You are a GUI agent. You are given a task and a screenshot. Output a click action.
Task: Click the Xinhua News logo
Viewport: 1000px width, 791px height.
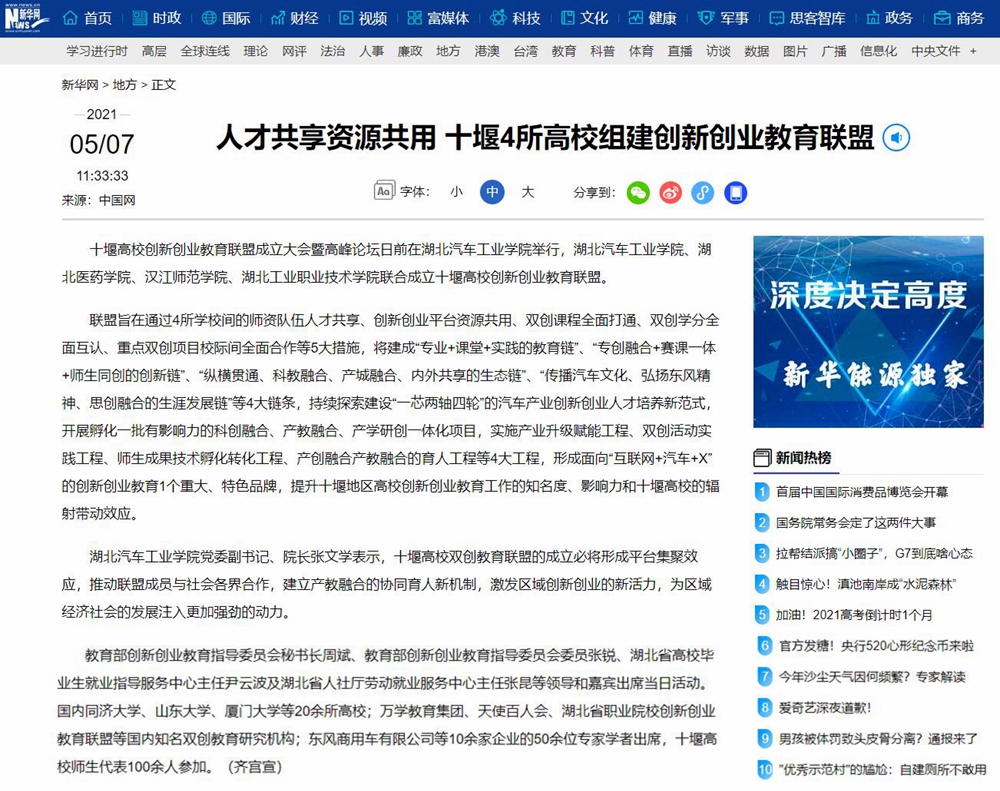click(x=26, y=18)
